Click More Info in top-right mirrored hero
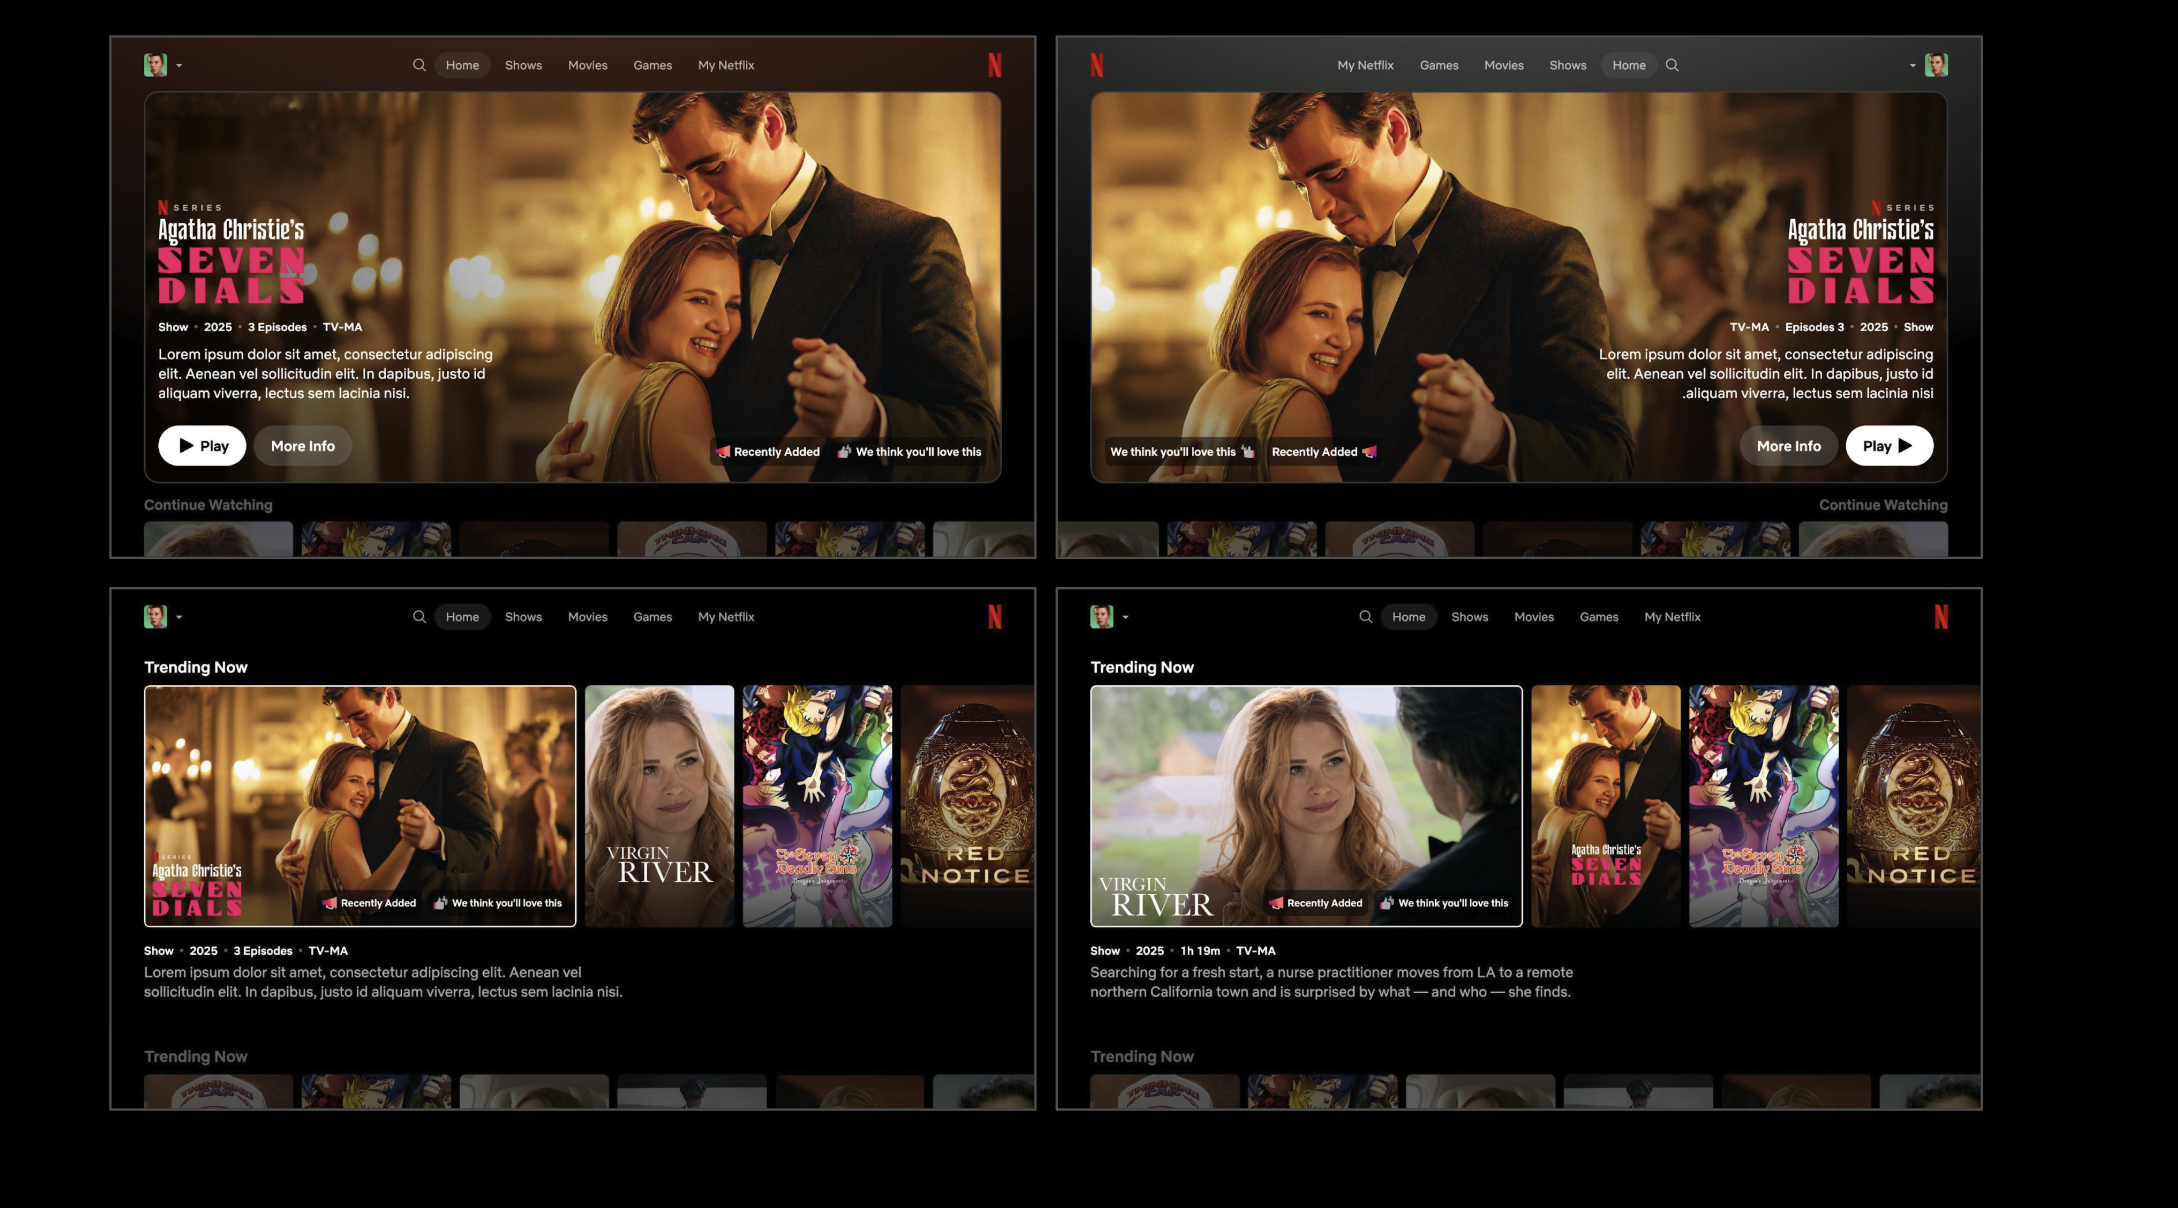This screenshot has height=1208, width=2178. point(1789,446)
